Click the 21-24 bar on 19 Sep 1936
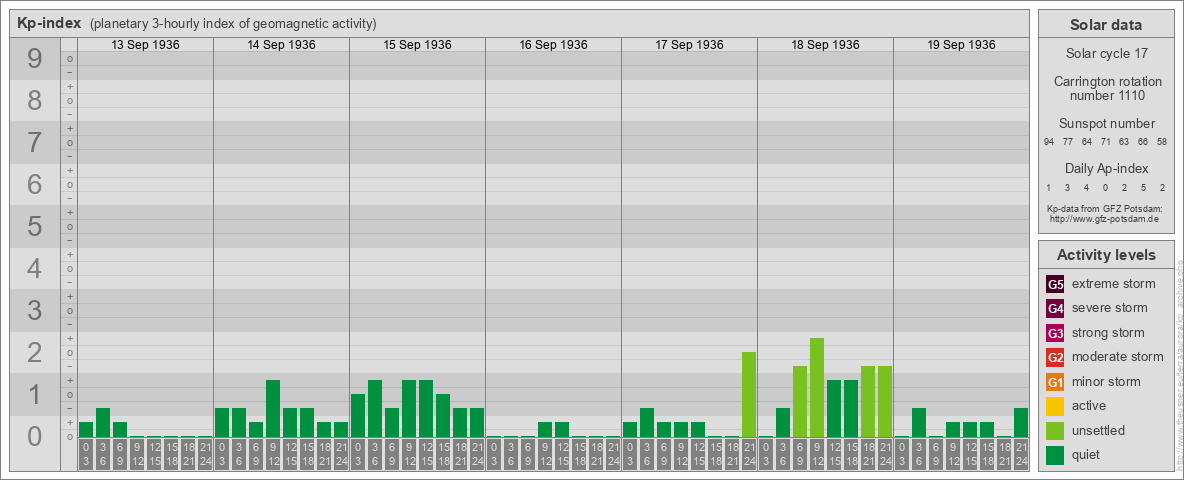Viewport: 1184px width, 480px height. (1021, 423)
